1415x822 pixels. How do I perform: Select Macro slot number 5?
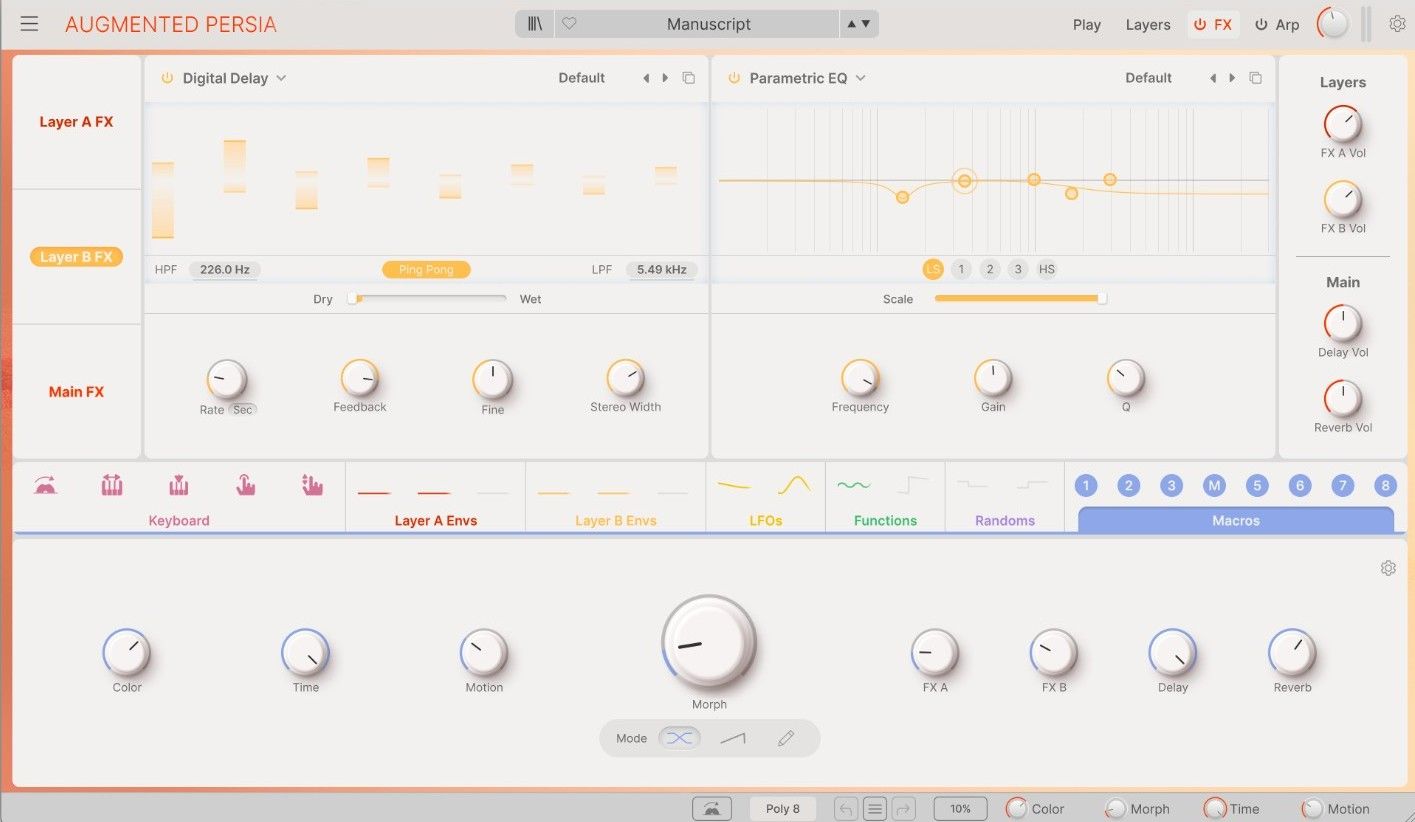1257,485
